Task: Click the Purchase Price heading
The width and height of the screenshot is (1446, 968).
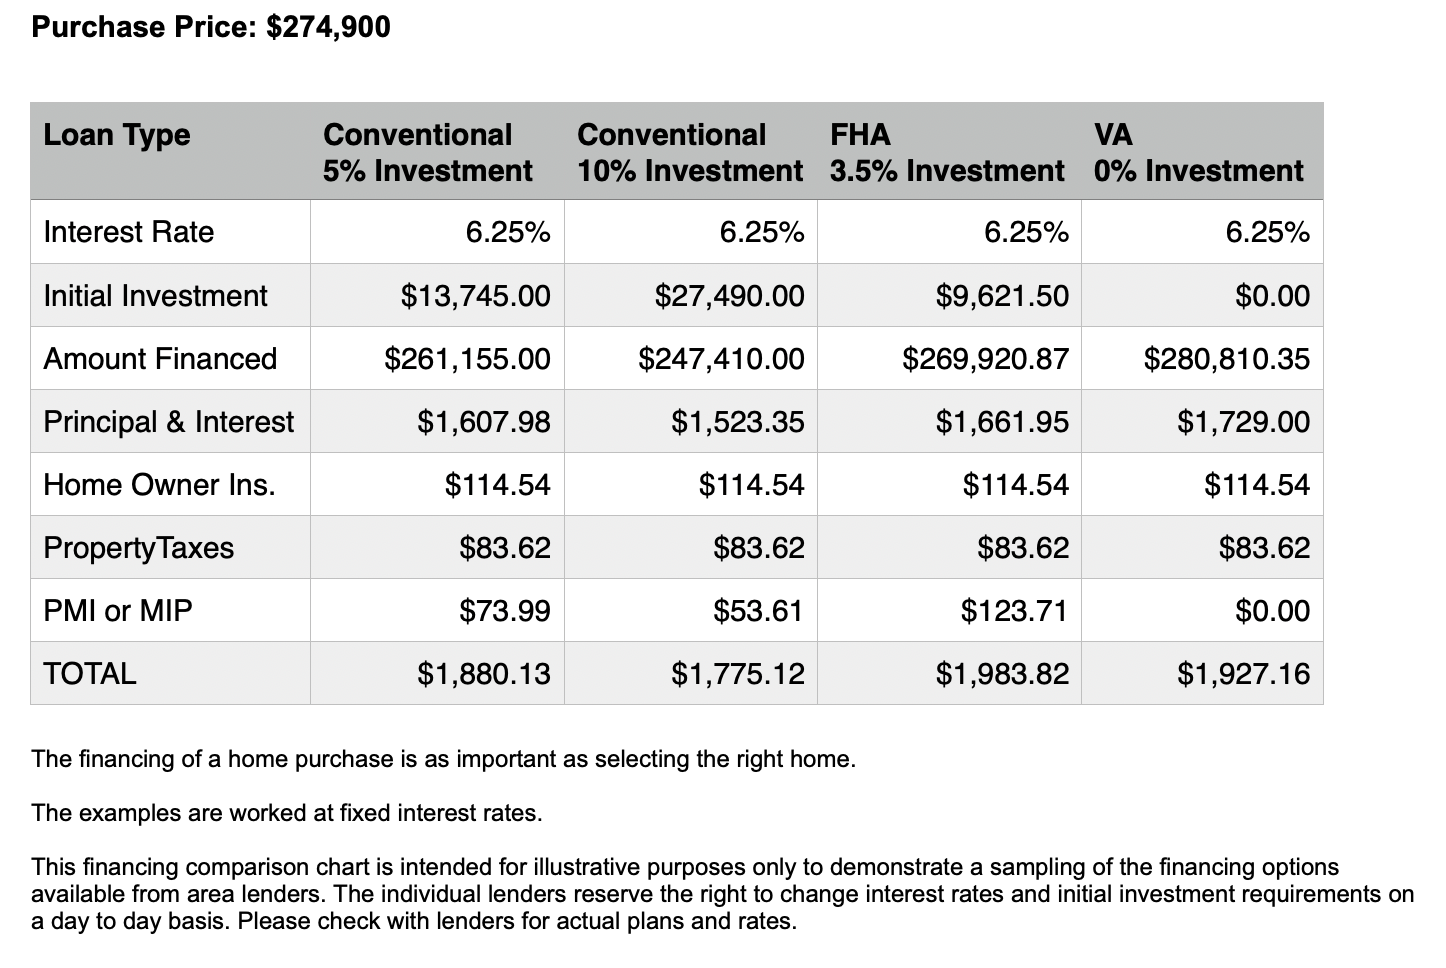Action: pyautogui.click(x=211, y=27)
